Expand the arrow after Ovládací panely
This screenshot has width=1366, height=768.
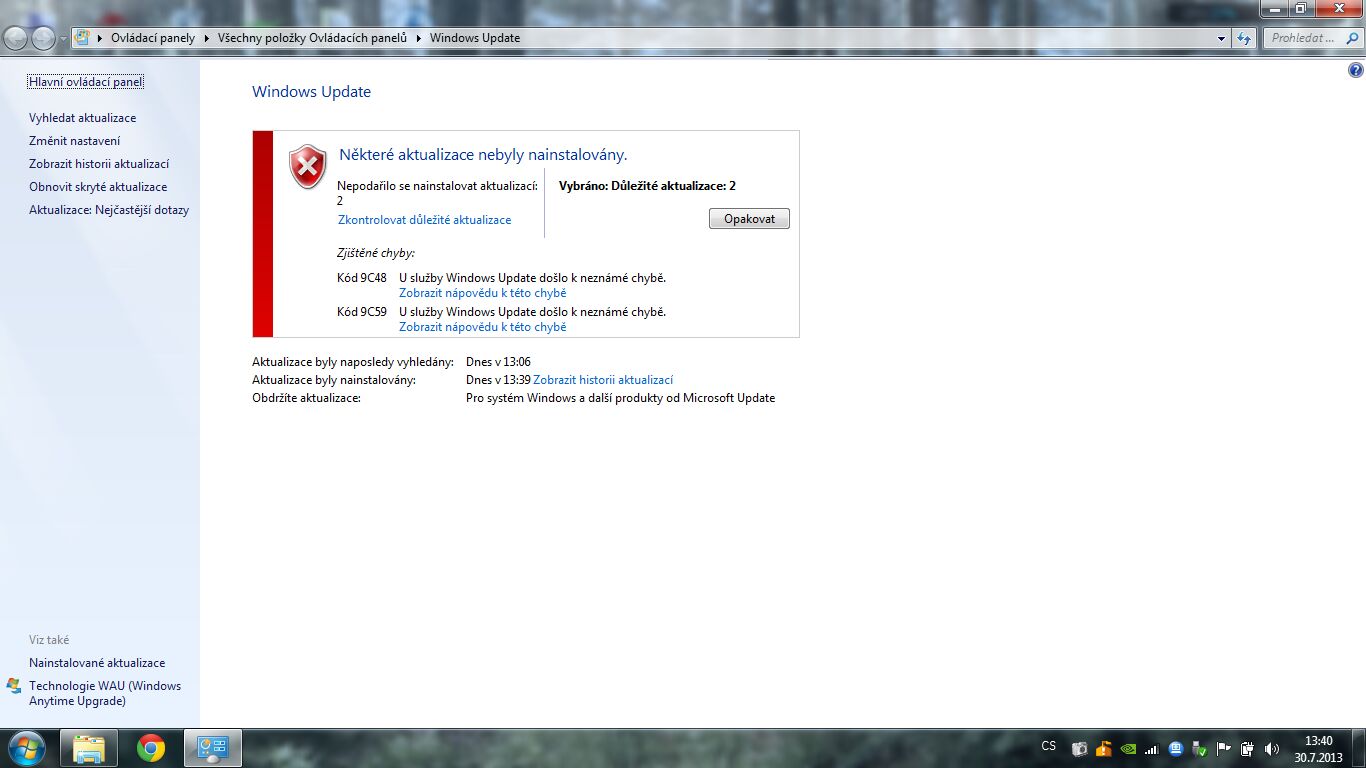click(207, 38)
